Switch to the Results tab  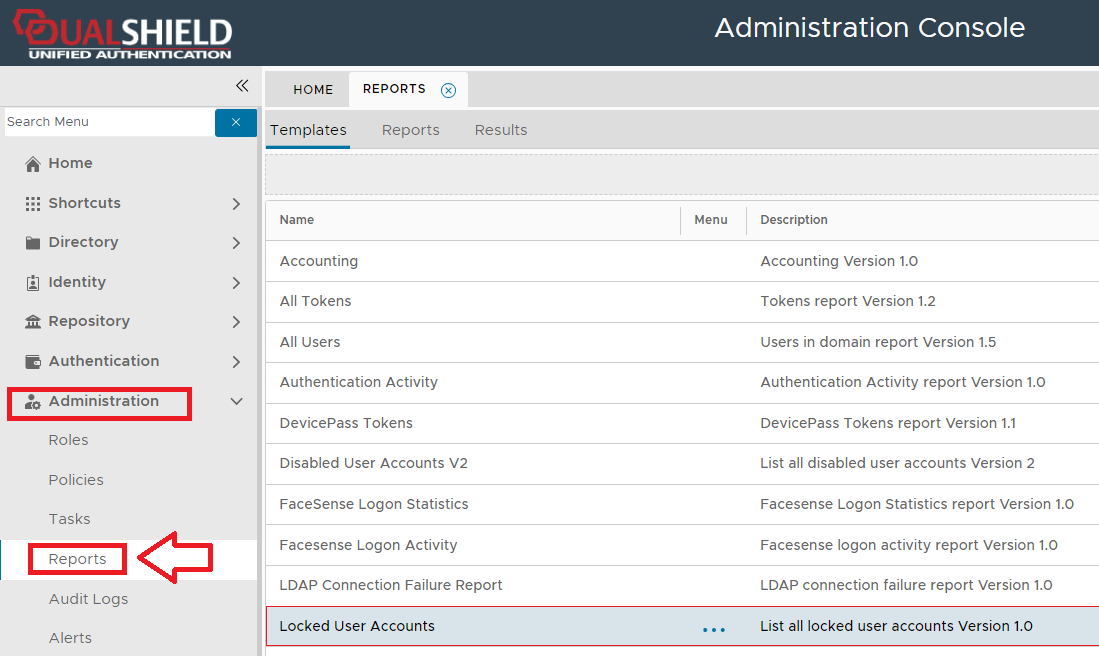[500, 130]
